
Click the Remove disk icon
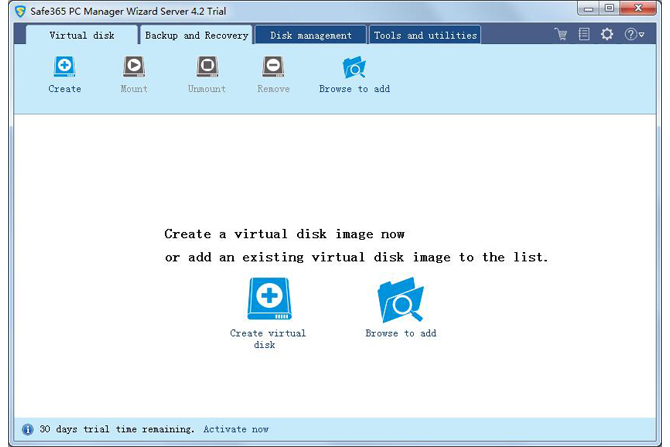[x=273, y=67]
